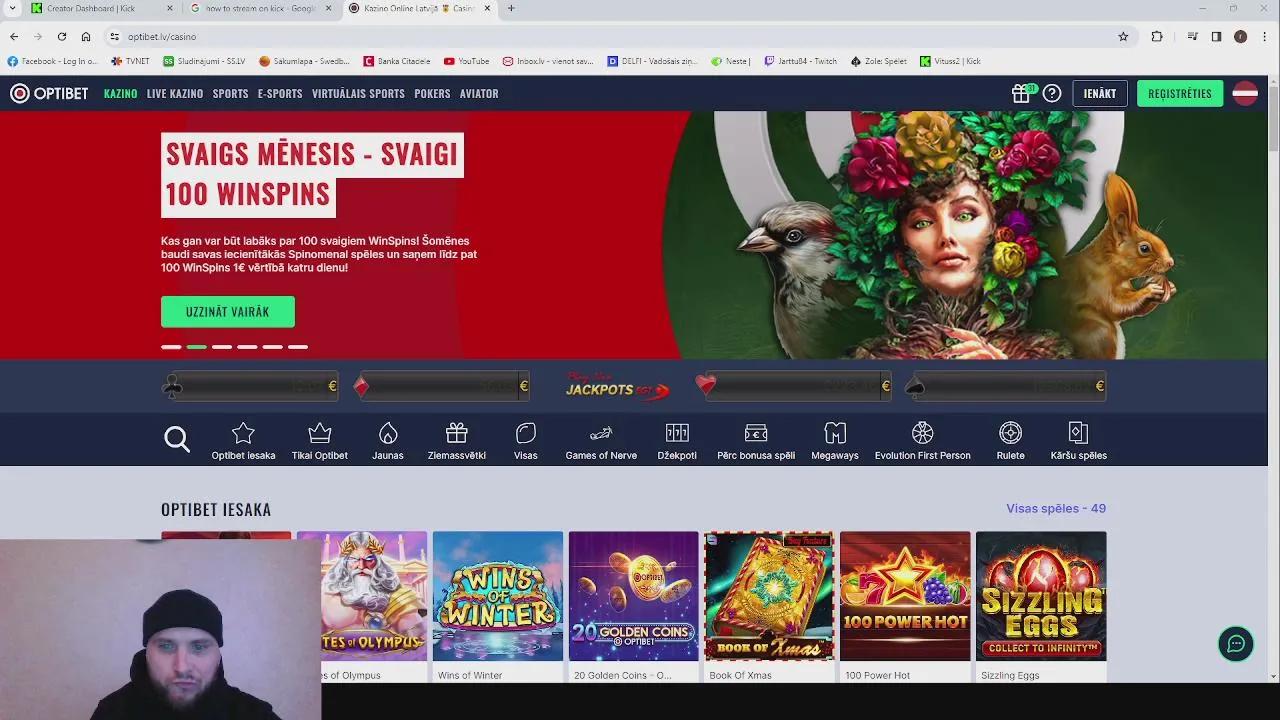Image resolution: width=1280 pixels, height=720 pixels.
Task: Open the 20 Golden Coins game thumbnail
Action: coord(634,596)
